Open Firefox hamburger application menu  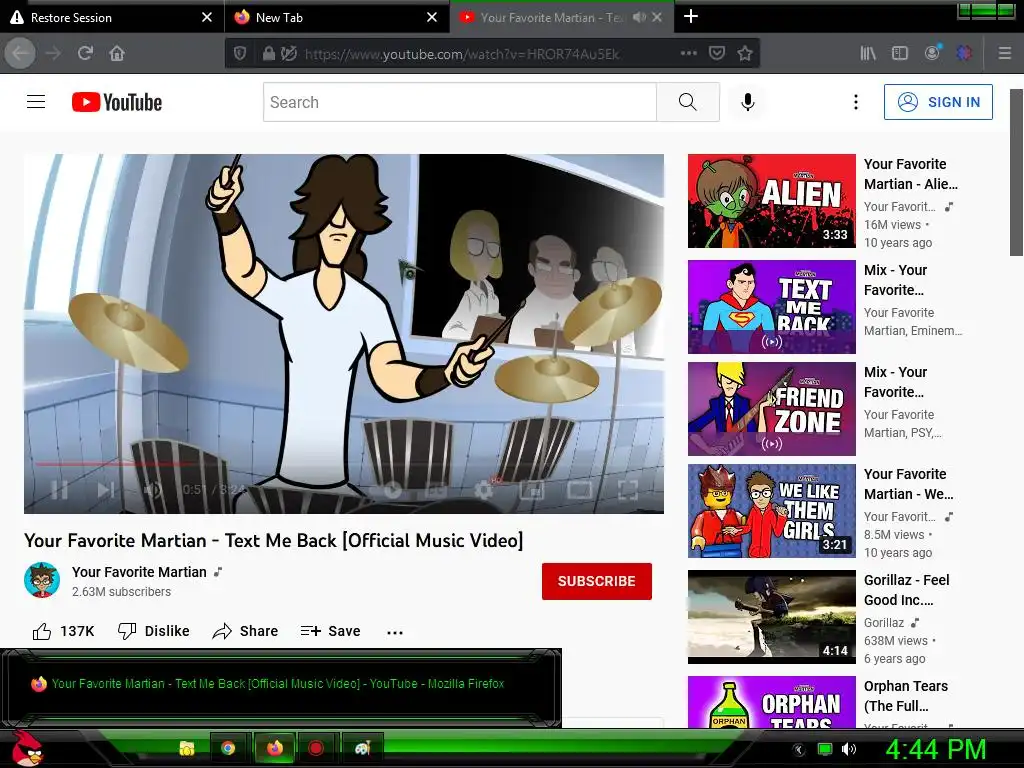coord(1005,53)
